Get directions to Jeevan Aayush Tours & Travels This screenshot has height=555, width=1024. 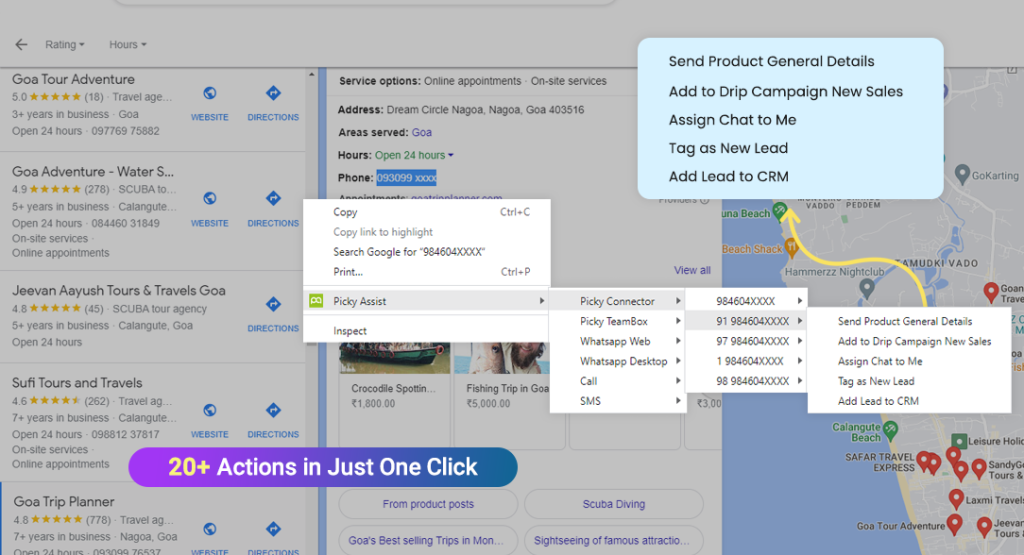click(x=273, y=304)
